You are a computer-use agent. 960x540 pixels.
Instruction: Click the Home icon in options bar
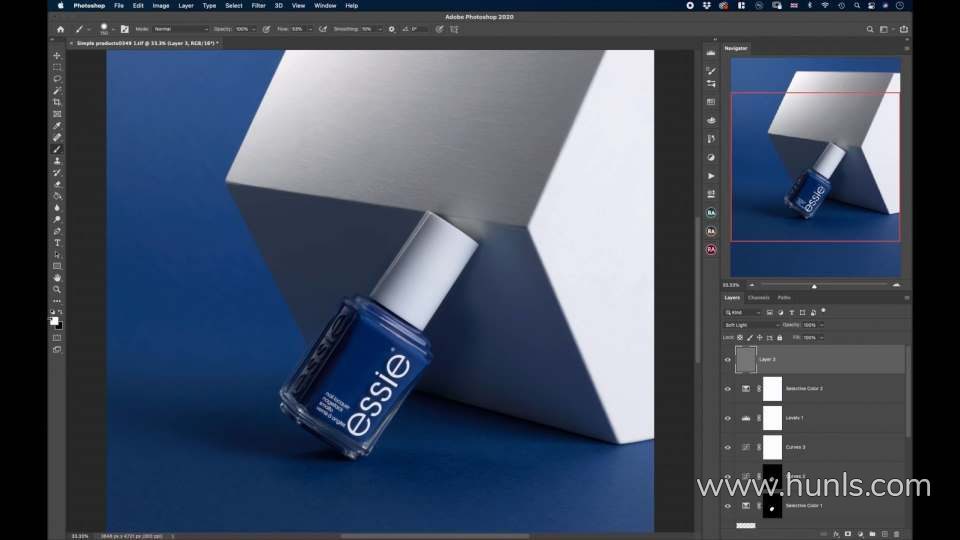60,29
